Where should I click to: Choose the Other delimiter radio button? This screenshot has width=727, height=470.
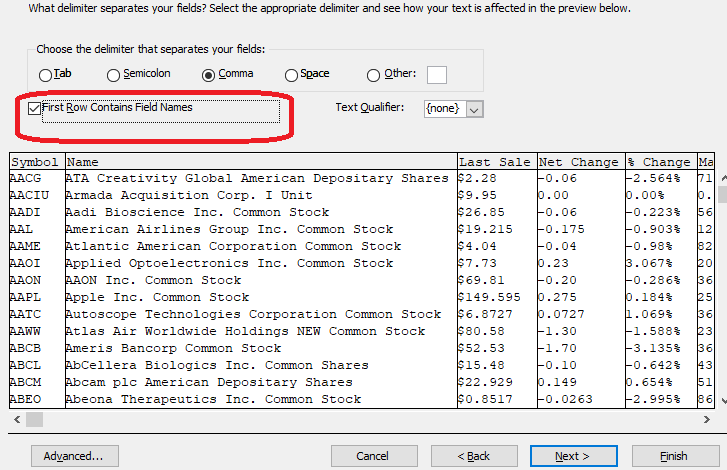(373, 75)
